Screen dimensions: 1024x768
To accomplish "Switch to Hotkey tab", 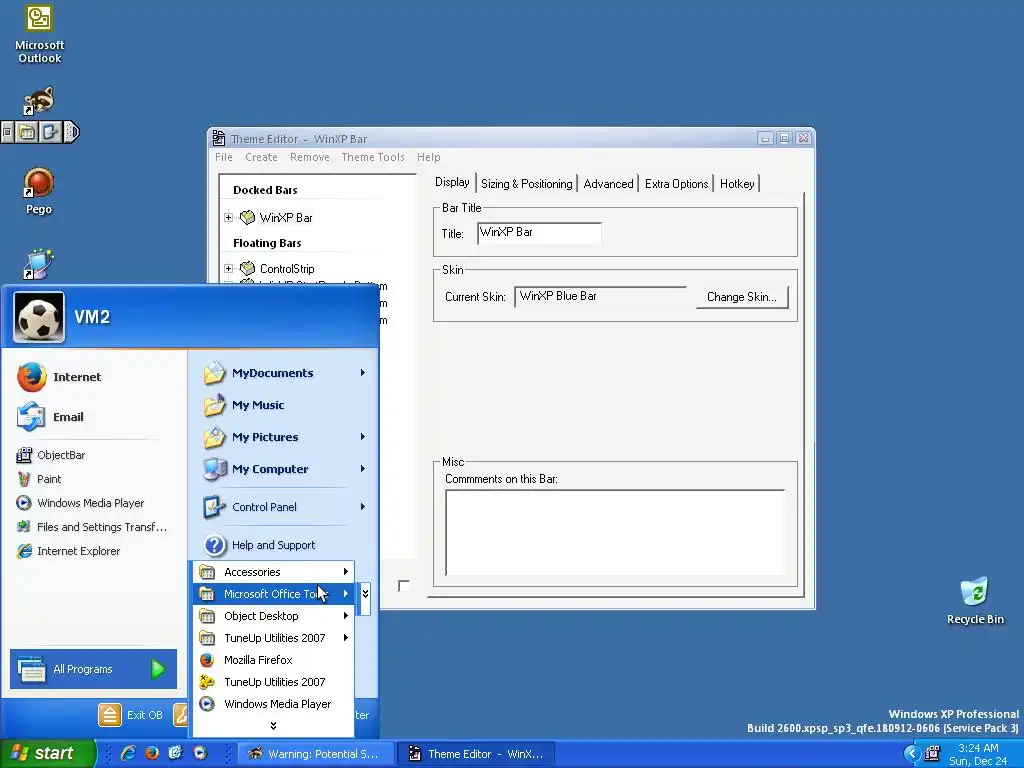I will (737, 184).
